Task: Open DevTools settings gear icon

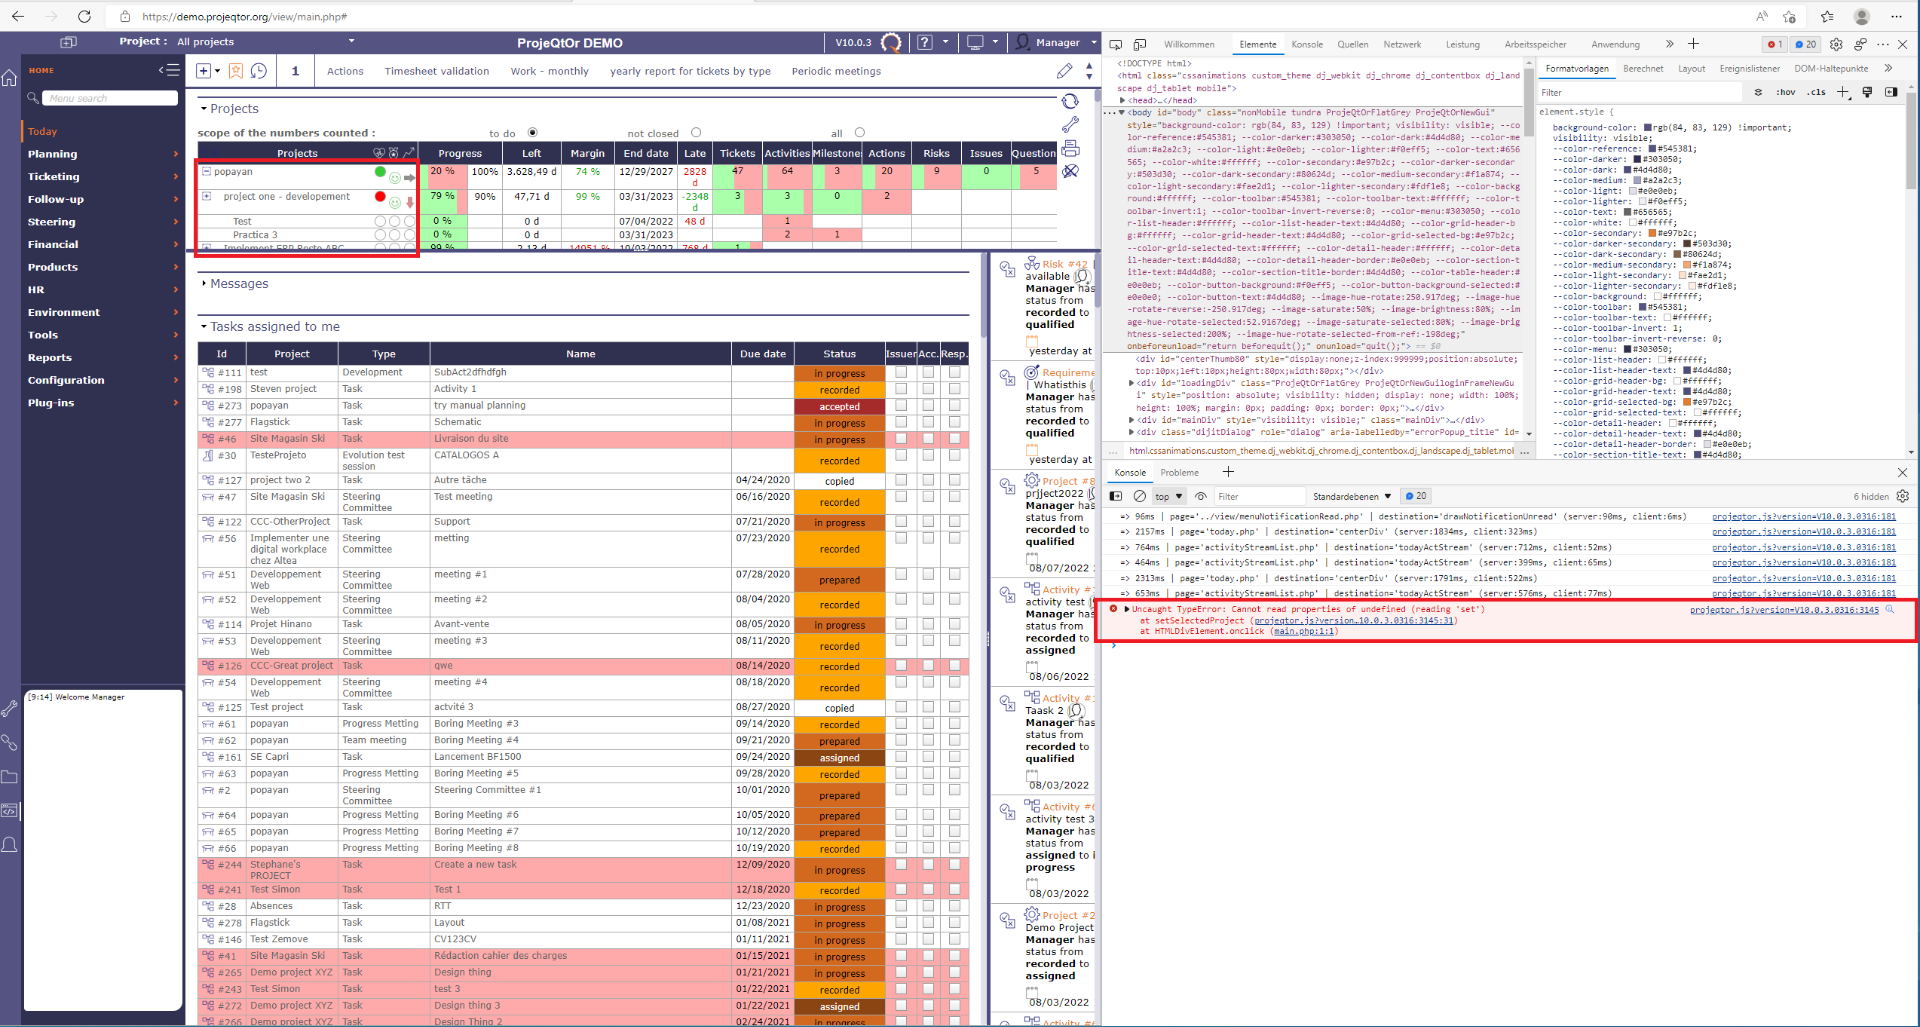Action: tap(1836, 44)
